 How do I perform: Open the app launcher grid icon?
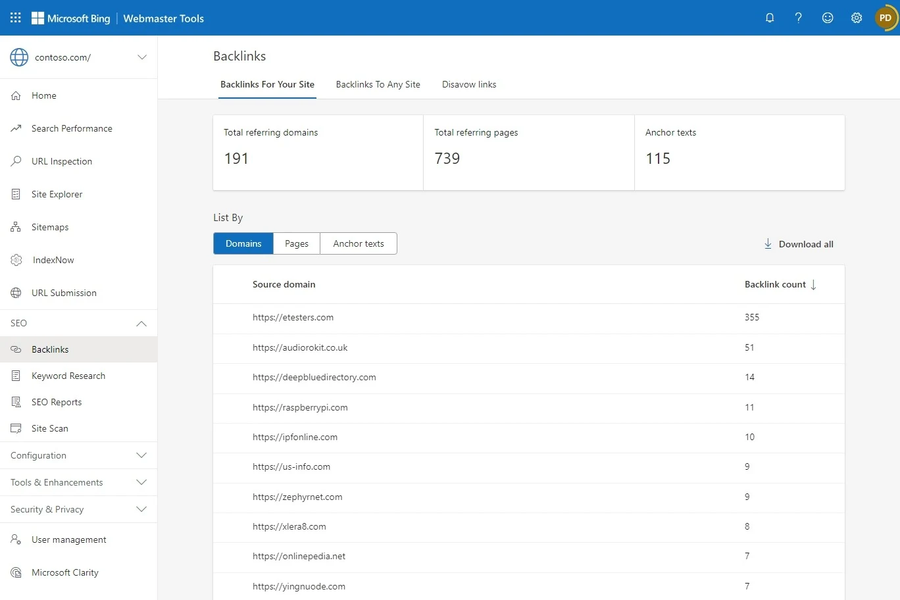(x=15, y=18)
